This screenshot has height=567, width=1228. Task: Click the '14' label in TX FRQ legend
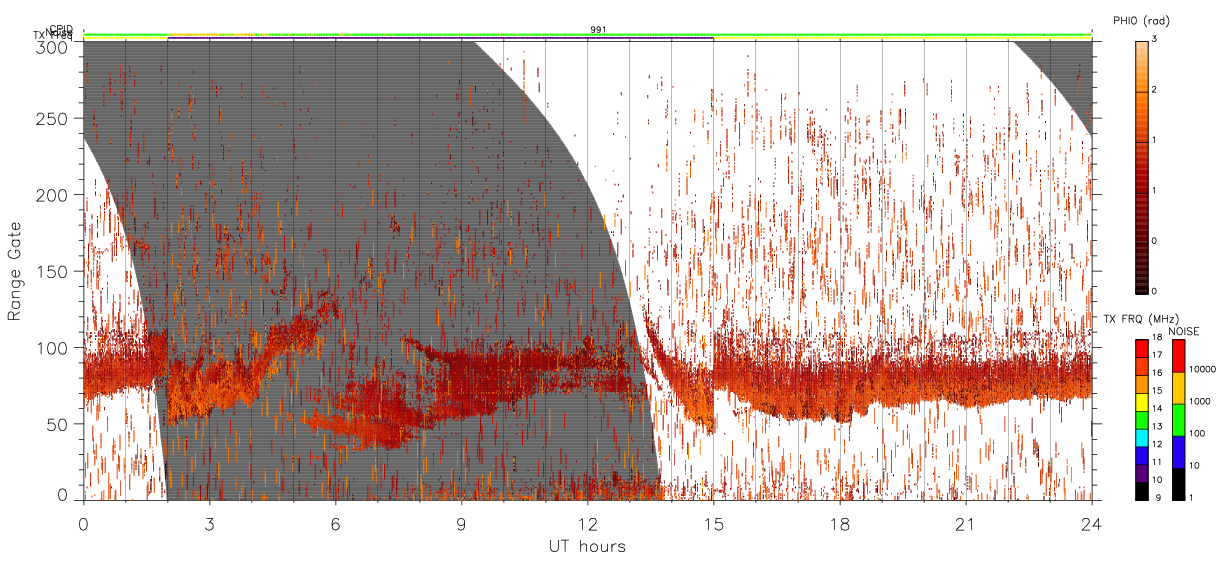pos(1158,409)
